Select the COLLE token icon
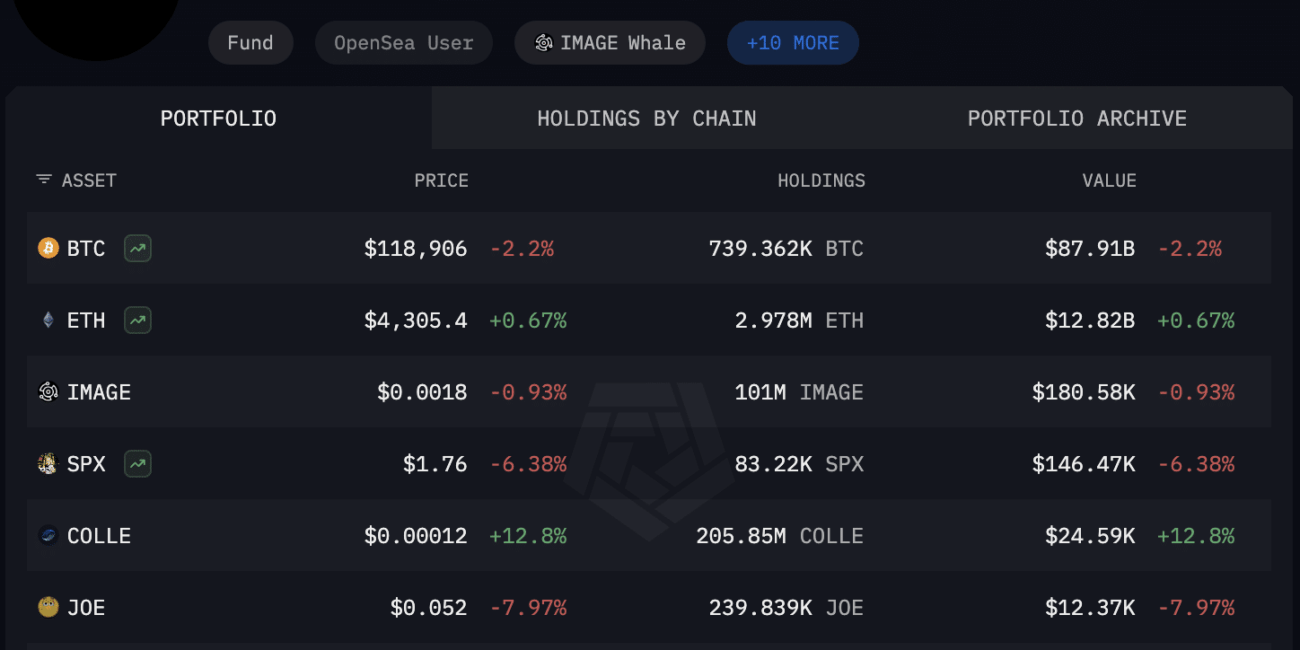Image resolution: width=1300 pixels, height=650 pixels. click(x=48, y=536)
